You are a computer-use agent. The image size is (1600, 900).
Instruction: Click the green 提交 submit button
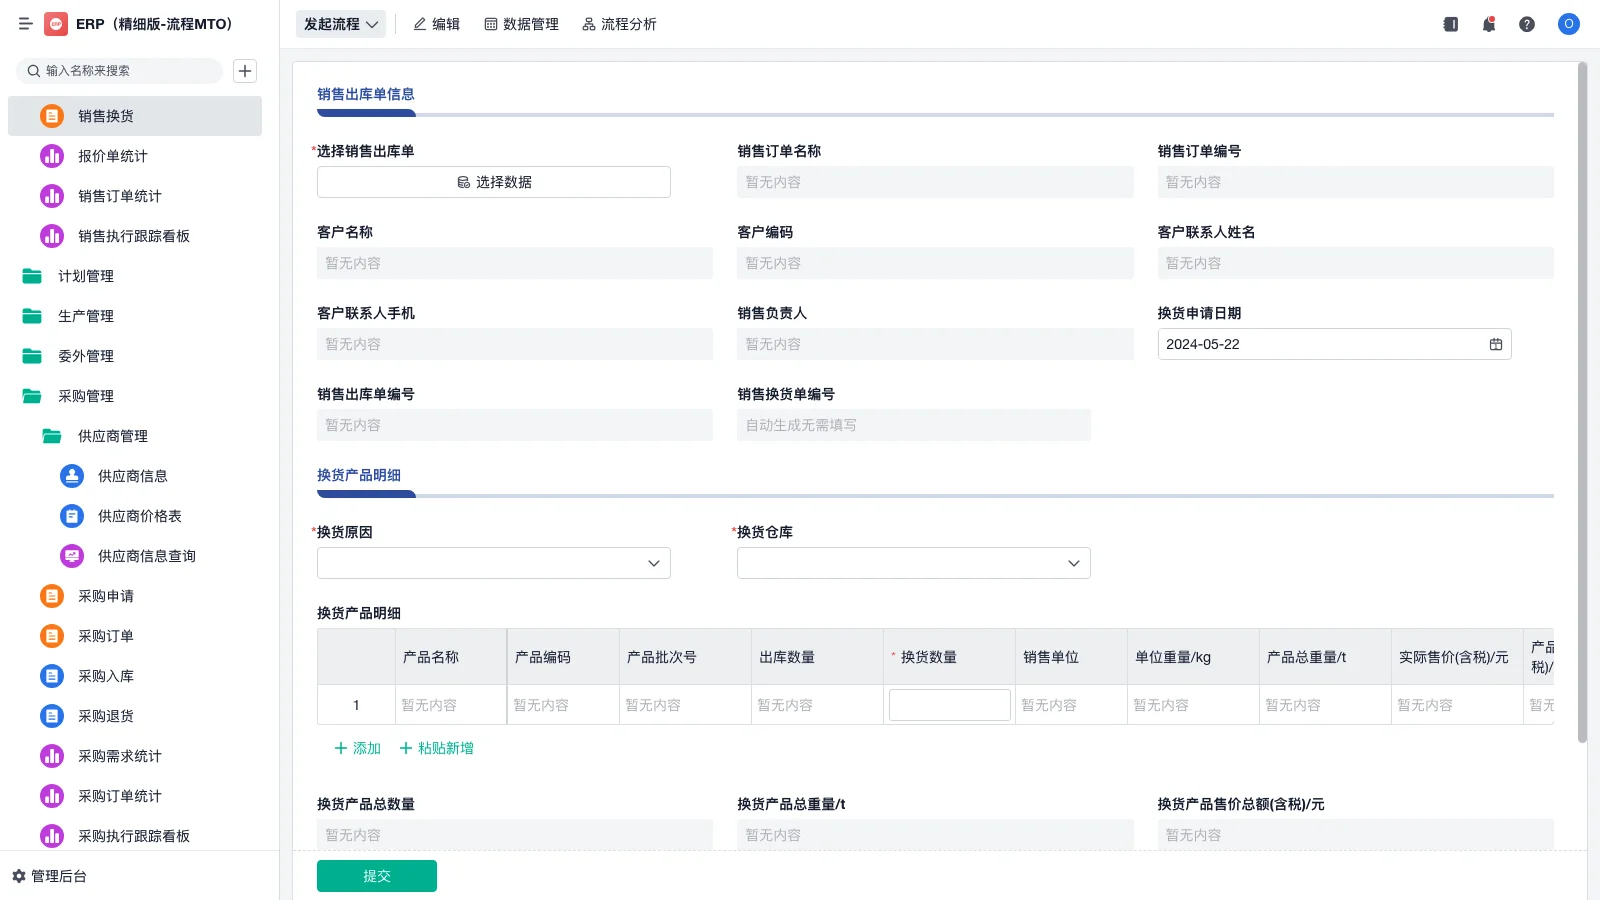(376, 875)
